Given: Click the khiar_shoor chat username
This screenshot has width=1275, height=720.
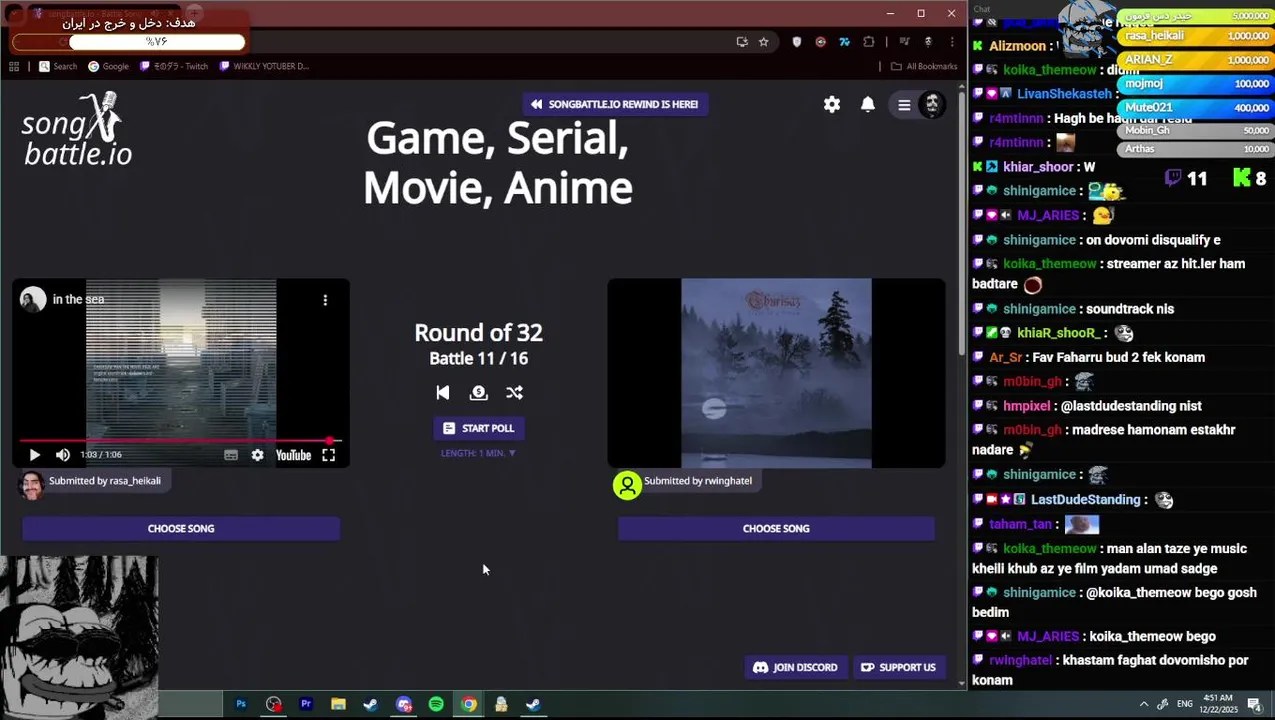Looking at the screenshot, I should 1038,167.
